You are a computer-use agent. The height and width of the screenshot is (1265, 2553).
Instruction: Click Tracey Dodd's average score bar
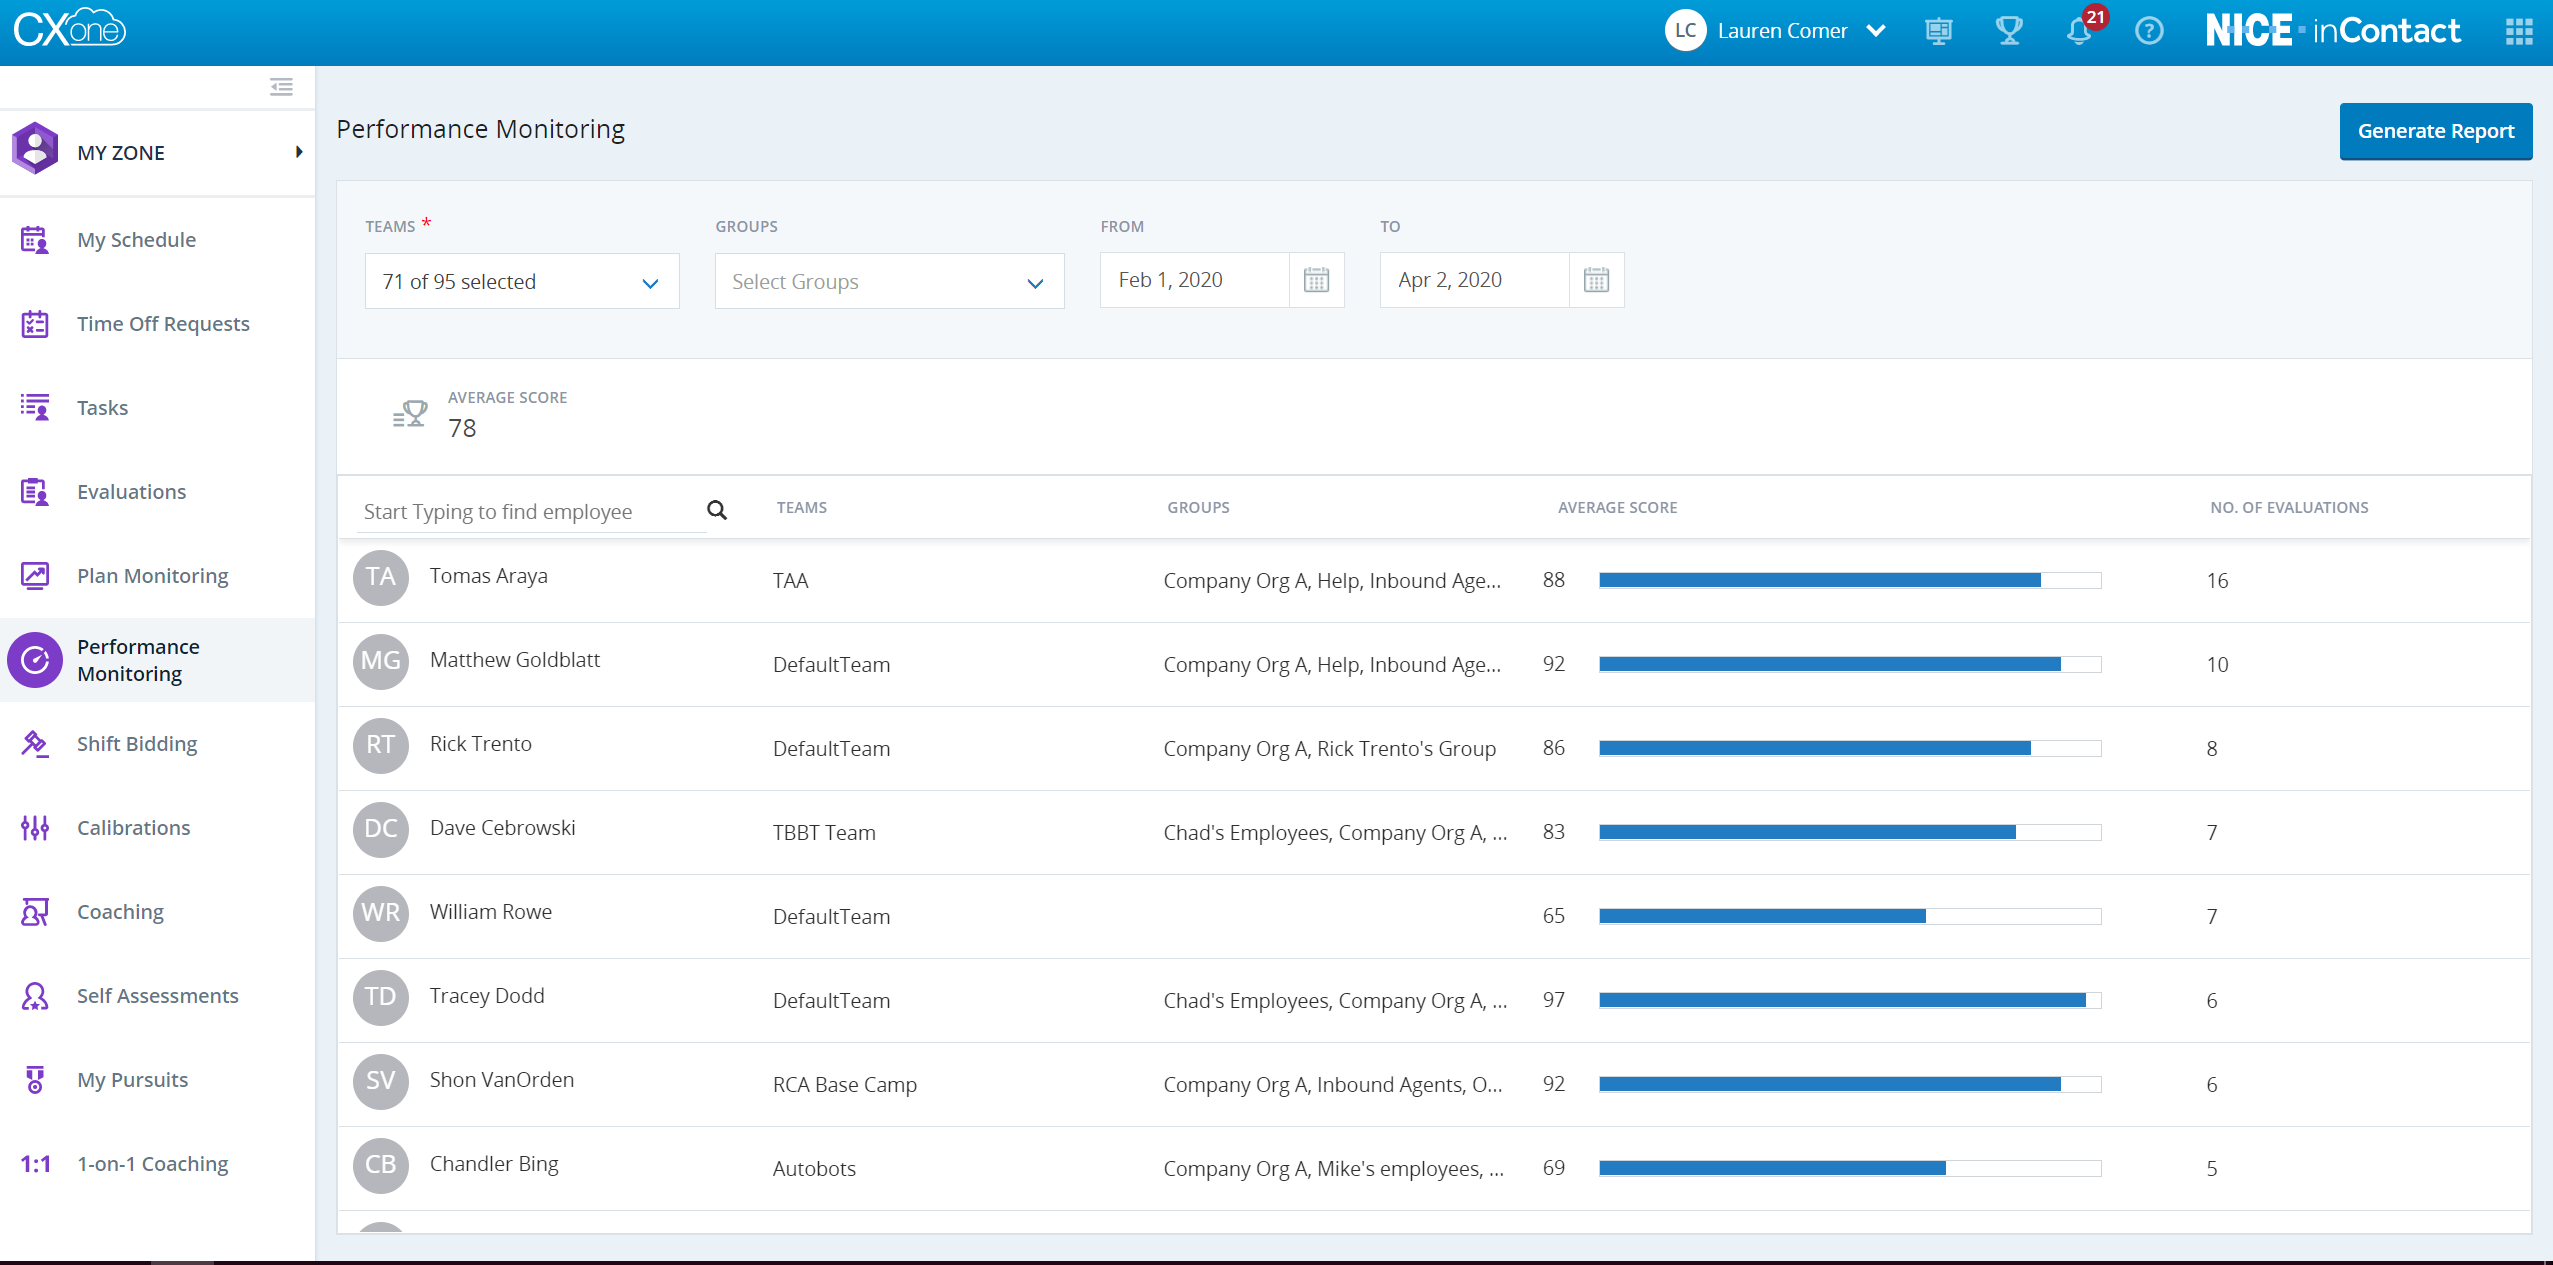tap(1849, 1000)
